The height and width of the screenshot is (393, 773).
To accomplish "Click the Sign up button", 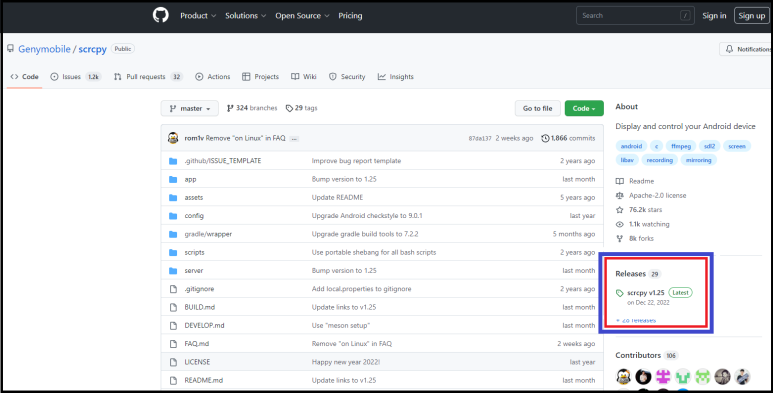I will tap(751, 16).
